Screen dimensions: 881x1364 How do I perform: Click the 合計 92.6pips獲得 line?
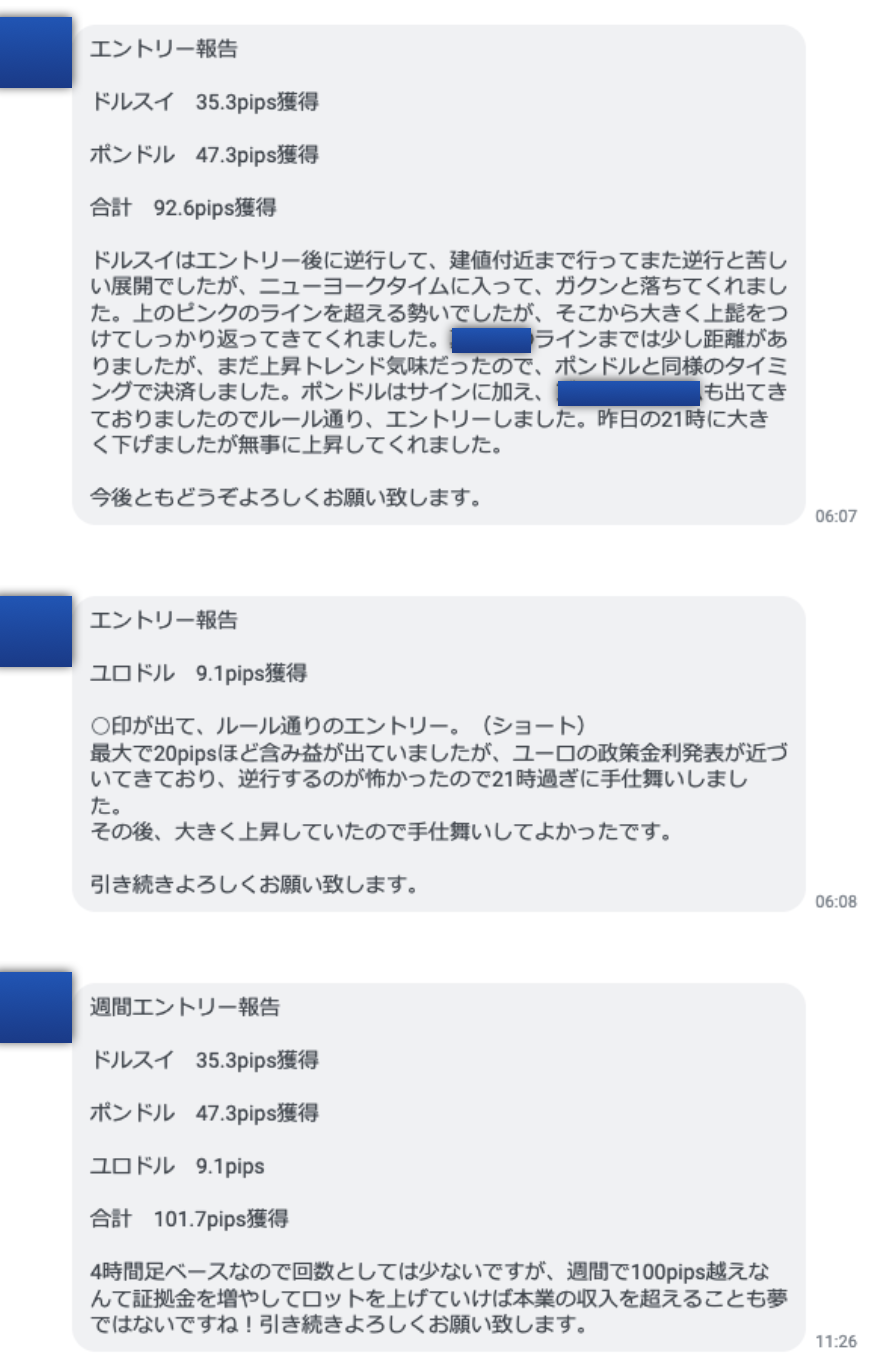point(184,209)
